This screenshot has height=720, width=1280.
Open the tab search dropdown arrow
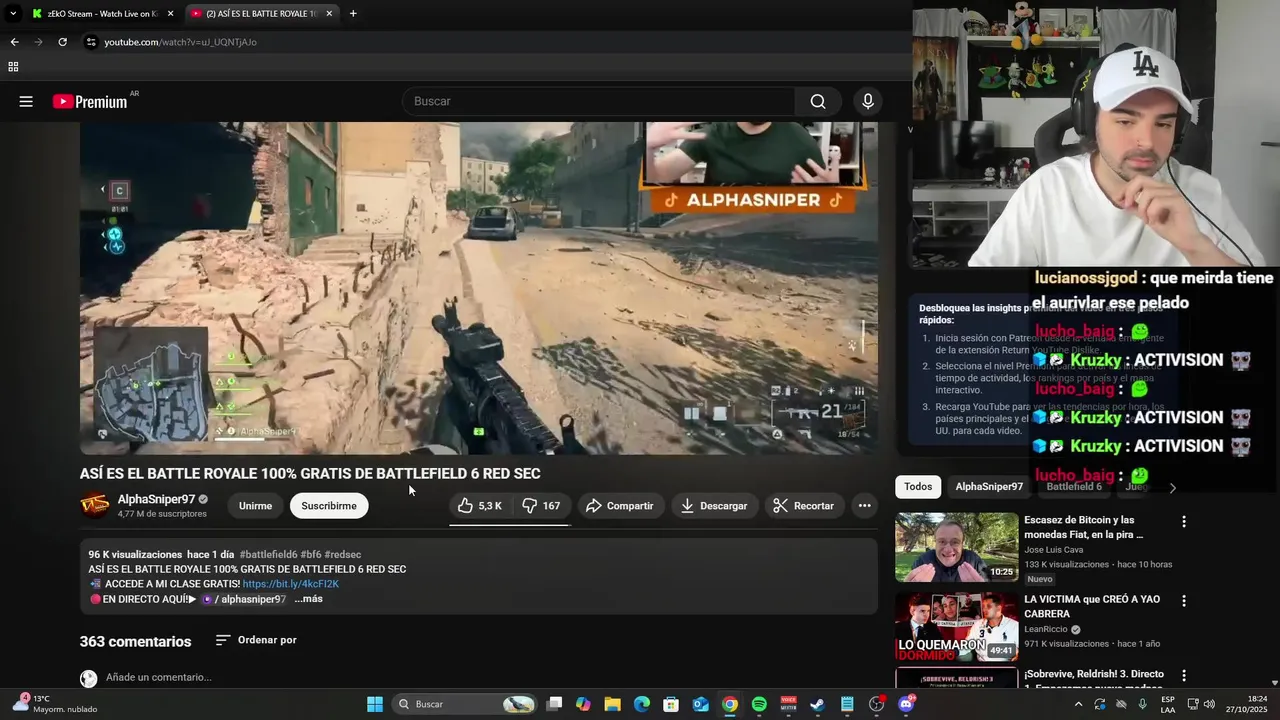coord(12,14)
